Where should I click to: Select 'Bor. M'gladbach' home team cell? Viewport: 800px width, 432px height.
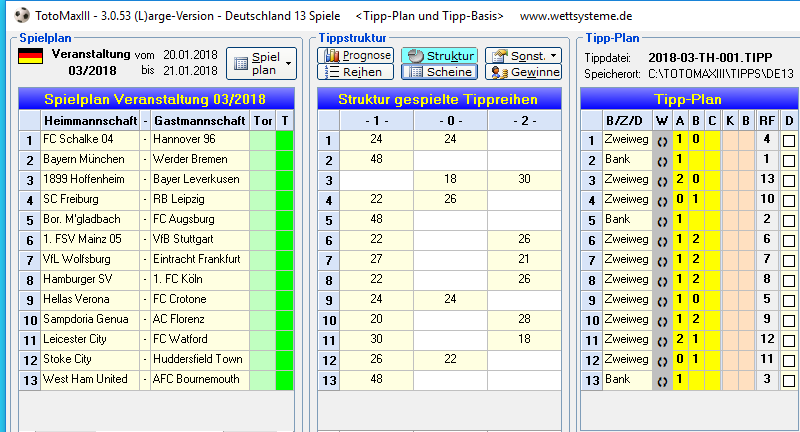point(90,220)
